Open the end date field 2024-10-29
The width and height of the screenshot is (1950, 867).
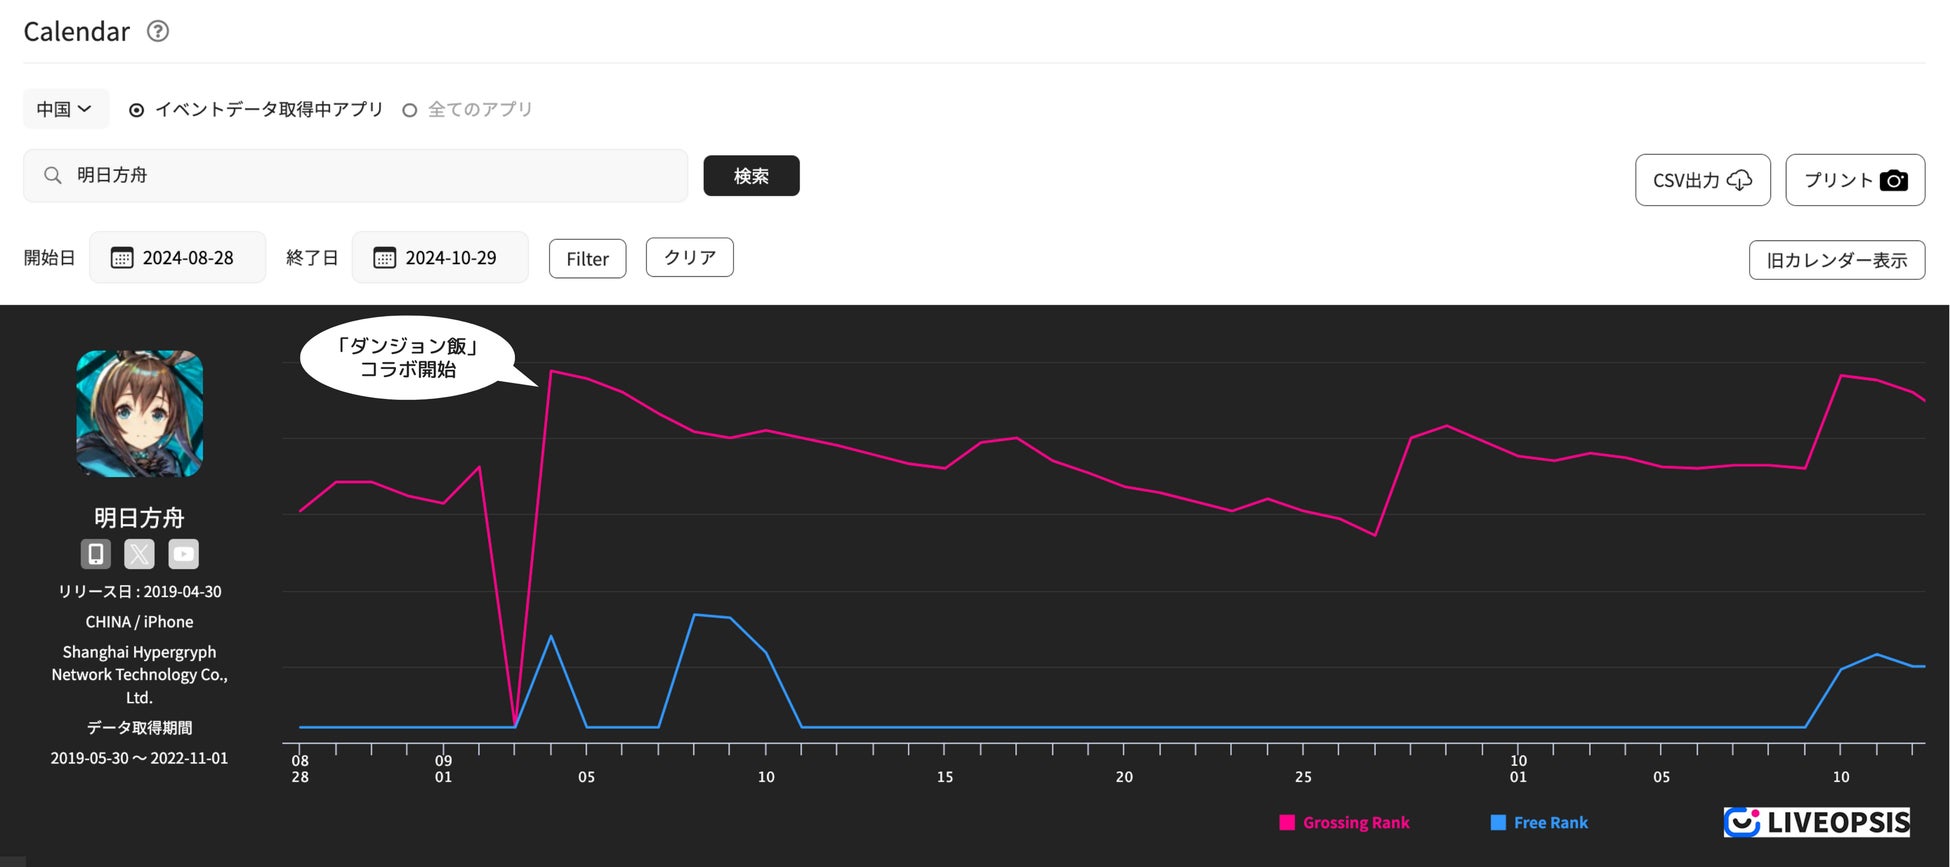[440, 258]
